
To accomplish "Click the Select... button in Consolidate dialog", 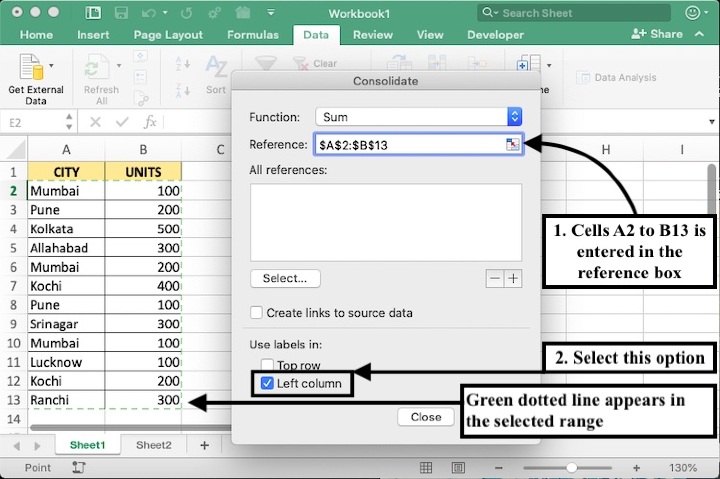I will point(285,278).
